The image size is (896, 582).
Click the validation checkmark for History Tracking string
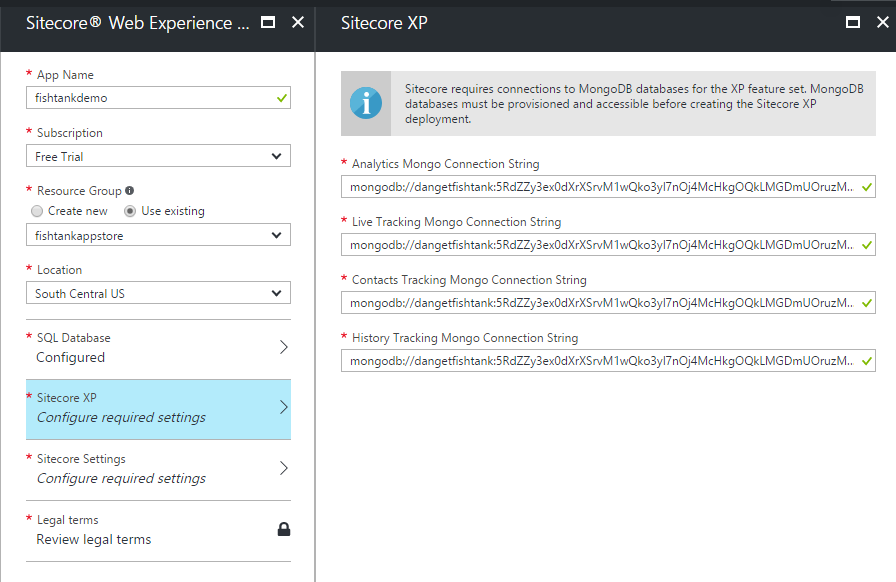tap(867, 361)
